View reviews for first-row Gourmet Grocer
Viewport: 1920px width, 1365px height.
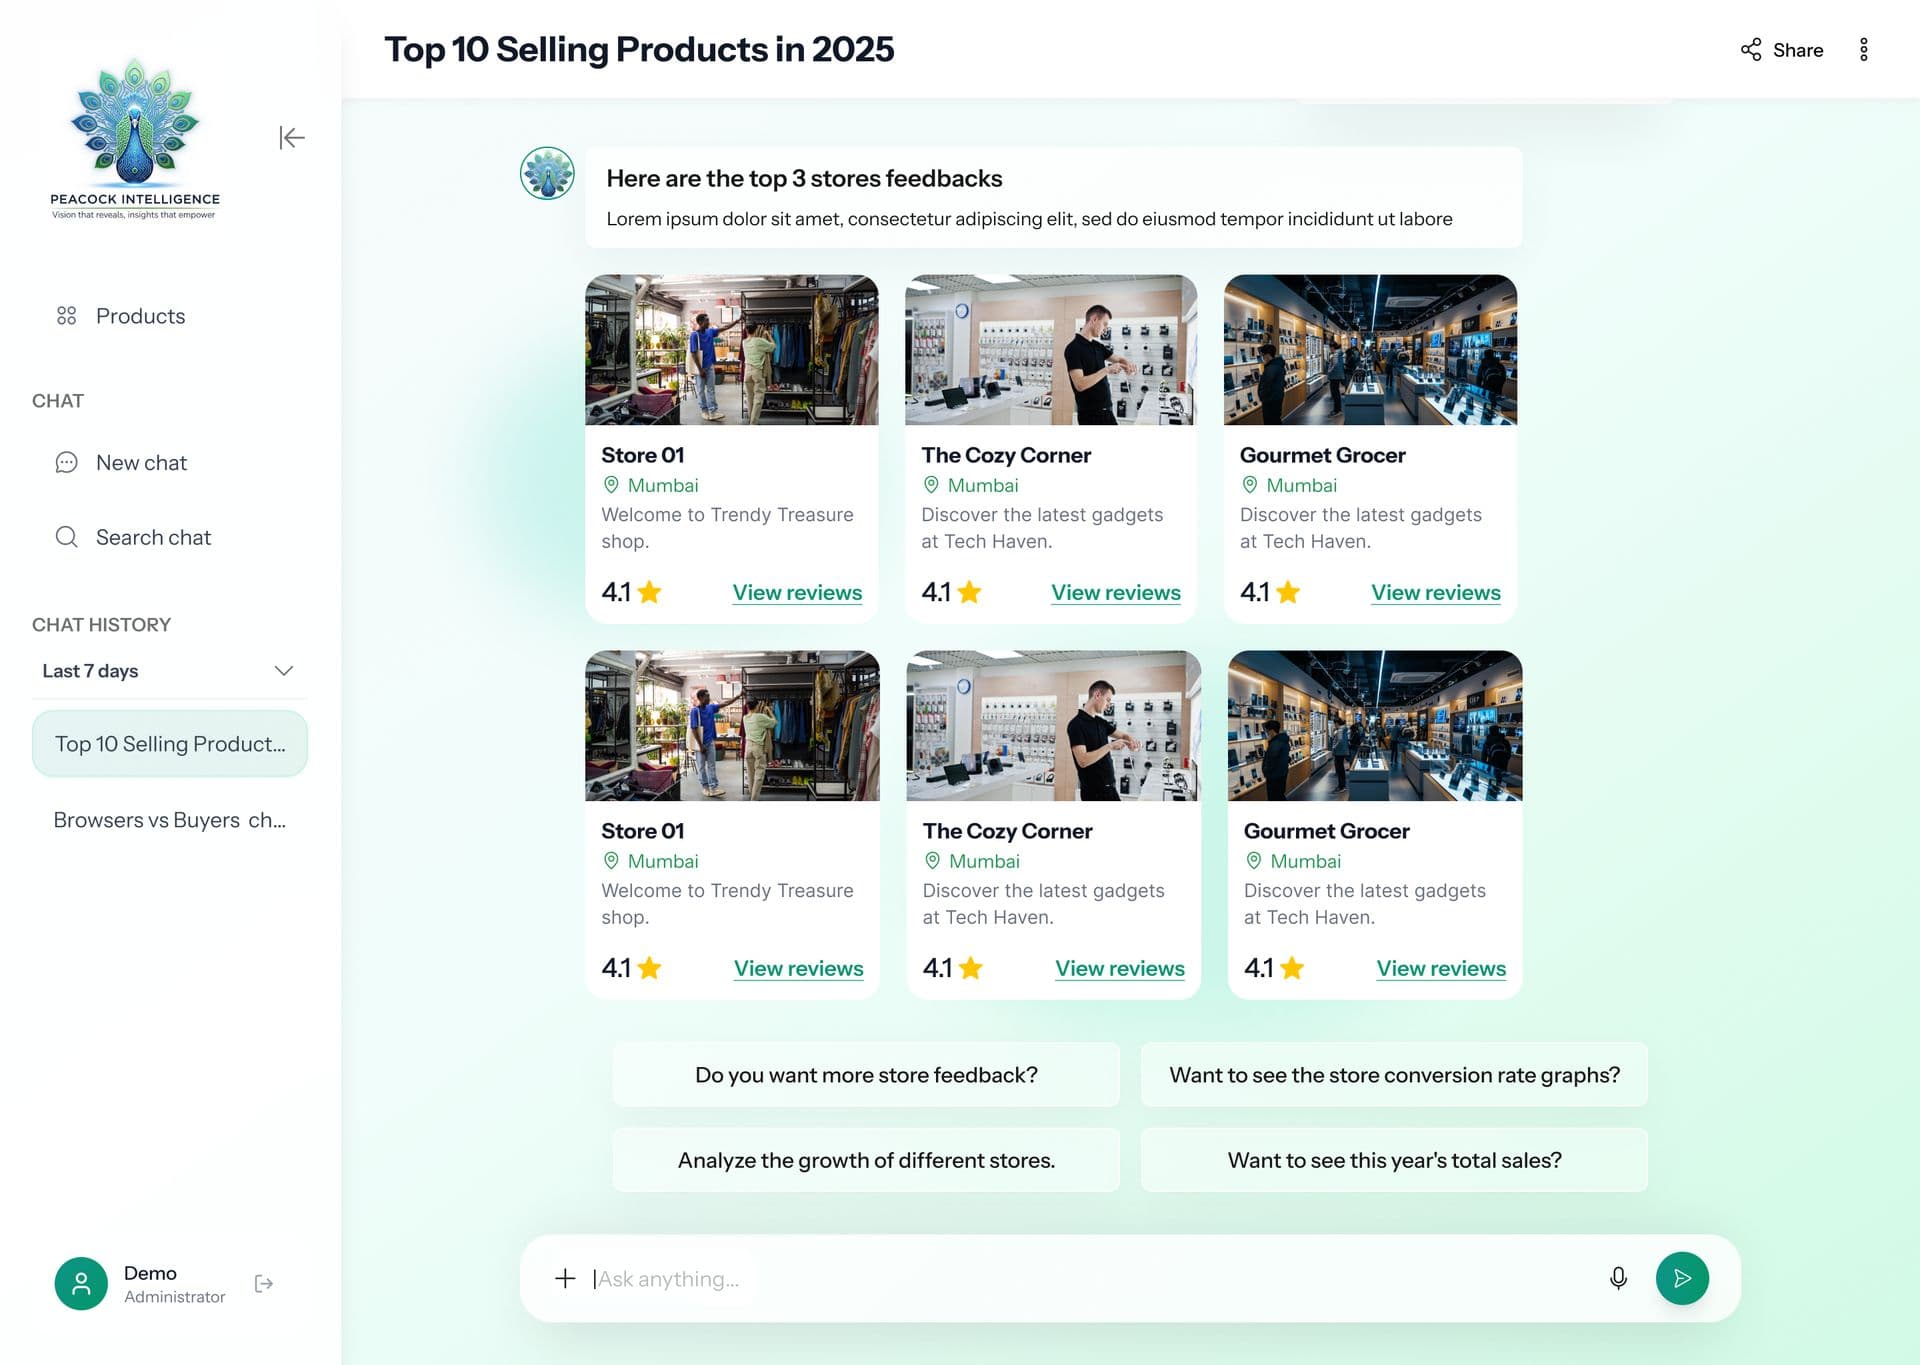click(x=1436, y=593)
